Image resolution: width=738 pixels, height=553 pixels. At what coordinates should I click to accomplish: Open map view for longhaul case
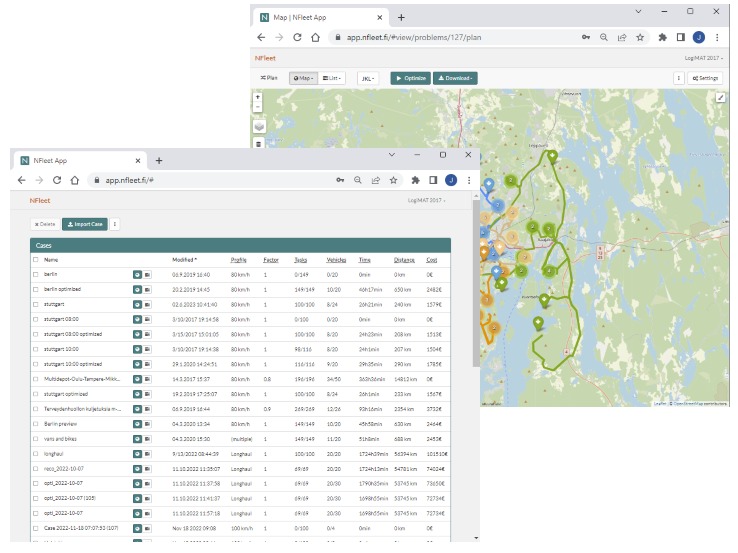pos(137,454)
